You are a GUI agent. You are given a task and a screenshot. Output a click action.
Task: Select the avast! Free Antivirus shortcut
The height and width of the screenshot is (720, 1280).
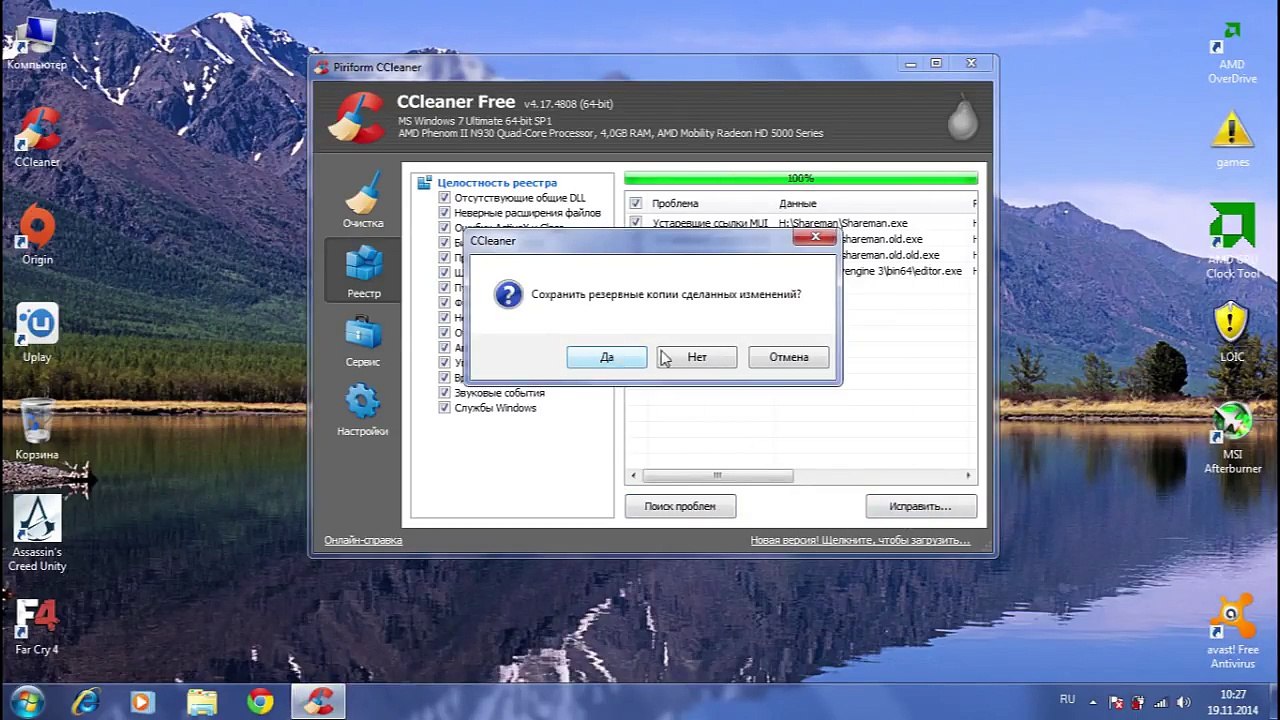pos(1232,632)
